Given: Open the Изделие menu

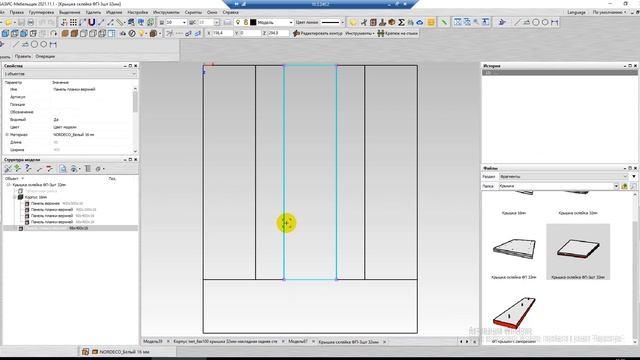Looking at the screenshot, I should tap(114, 12).
